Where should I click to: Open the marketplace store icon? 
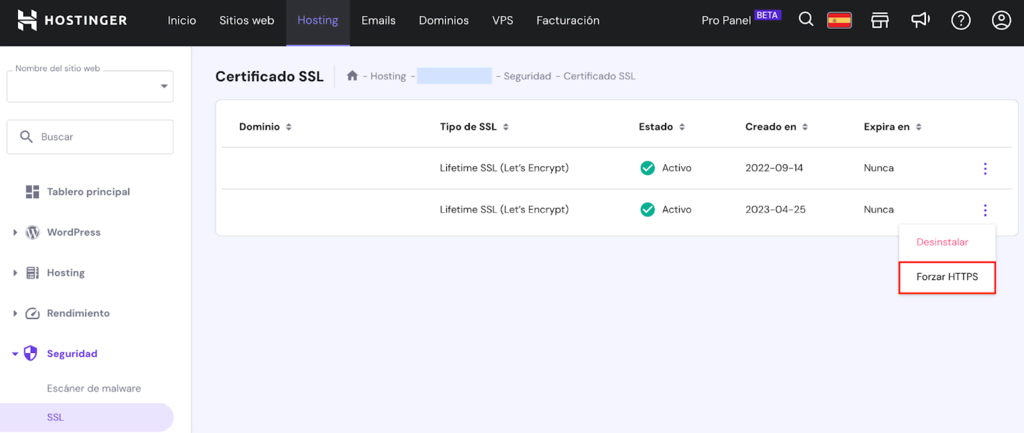[880, 20]
